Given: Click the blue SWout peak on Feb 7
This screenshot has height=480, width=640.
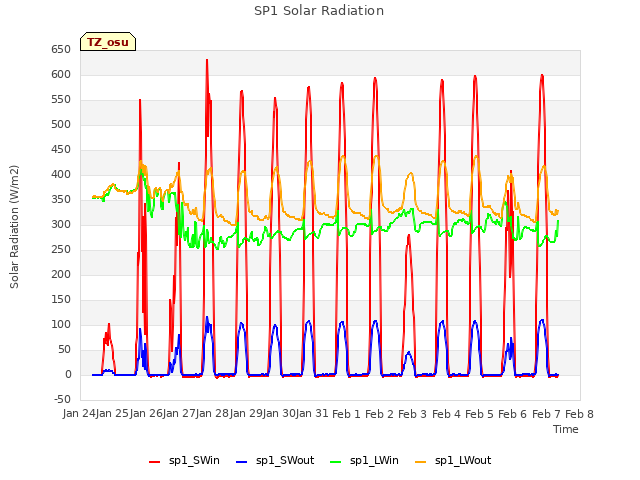Looking at the screenshot, I should coord(542,320).
